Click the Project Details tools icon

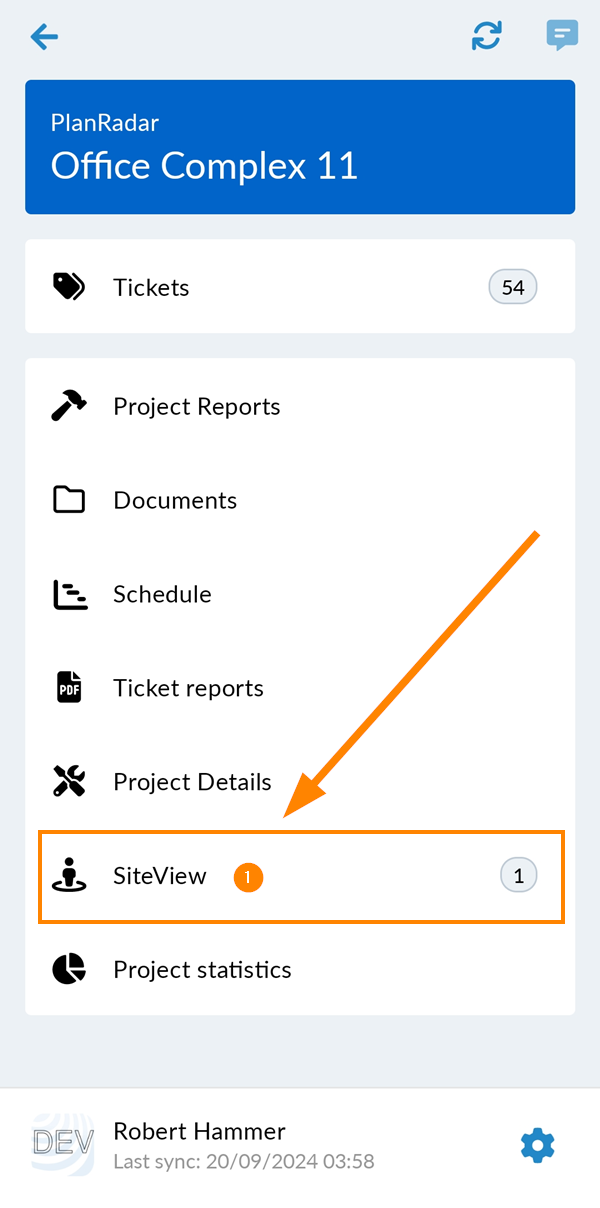pyautogui.click(x=69, y=781)
